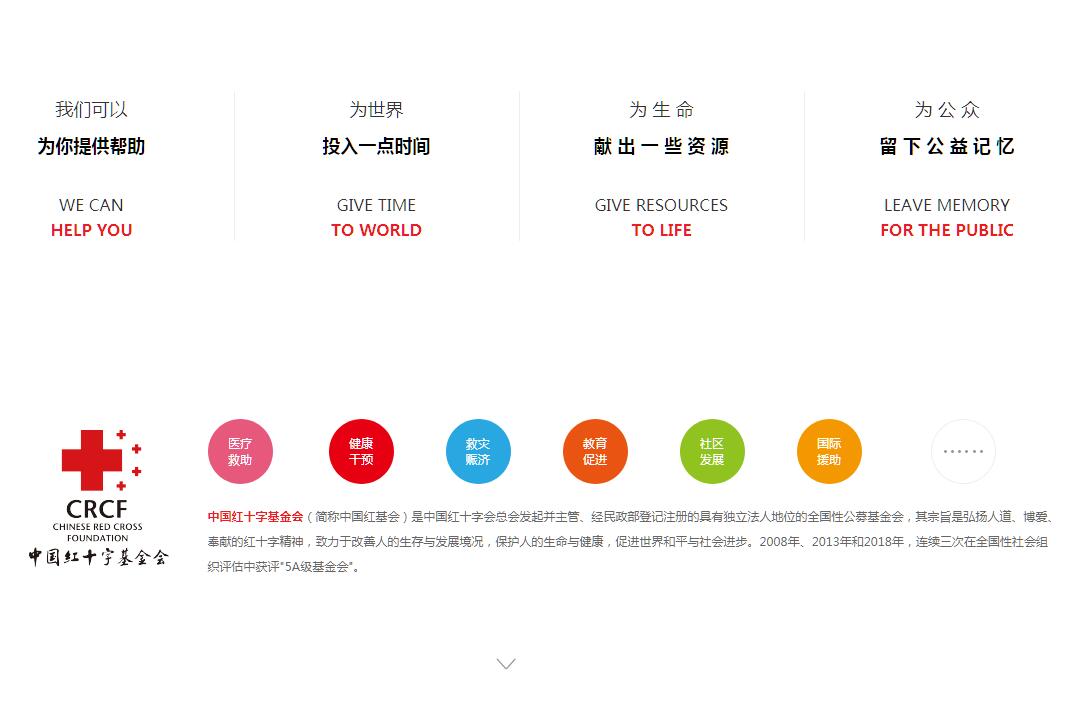This screenshot has height=704, width=1085.
Task: Click the 中国红十字基金会 calligraphy under the logo
Action: 98,557
